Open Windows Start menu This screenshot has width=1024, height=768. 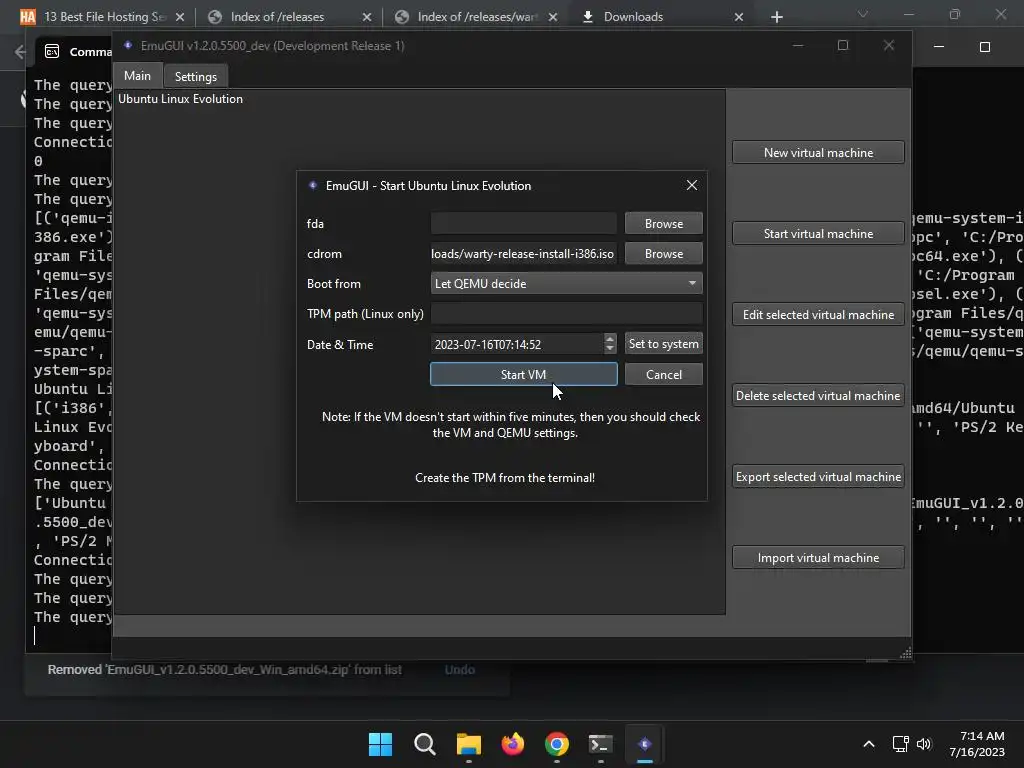380,744
